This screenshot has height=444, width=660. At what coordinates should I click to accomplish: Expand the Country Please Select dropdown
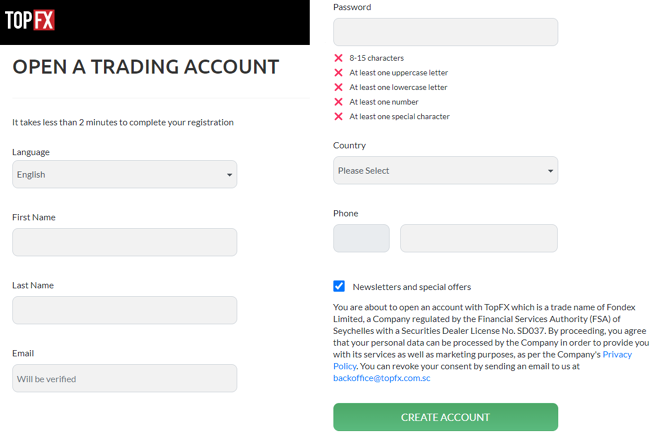pyautogui.click(x=445, y=171)
